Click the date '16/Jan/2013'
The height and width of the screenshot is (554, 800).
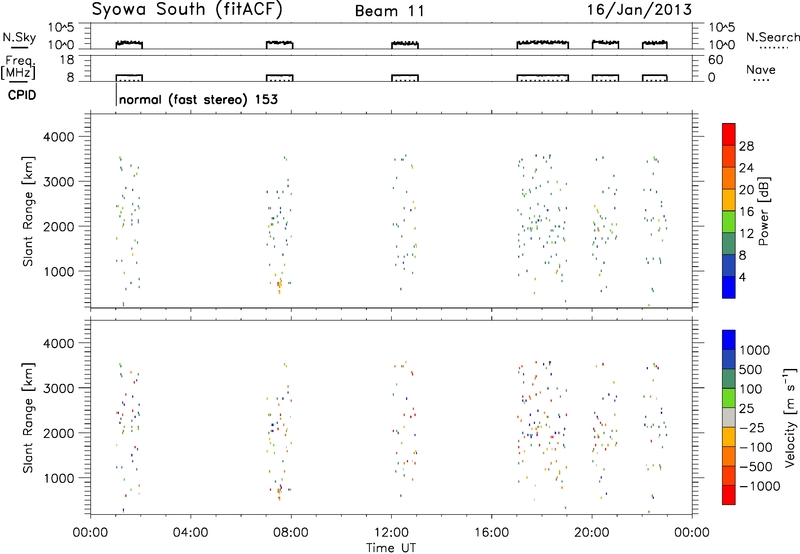[x=639, y=9]
